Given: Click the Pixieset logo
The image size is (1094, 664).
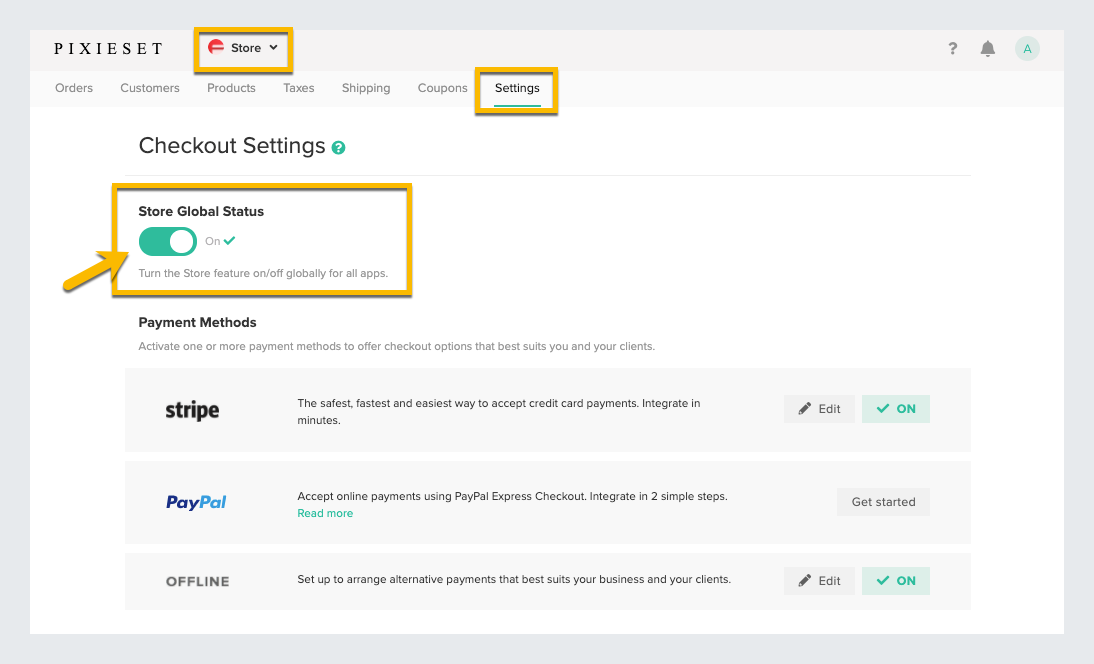Looking at the screenshot, I should point(108,48).
